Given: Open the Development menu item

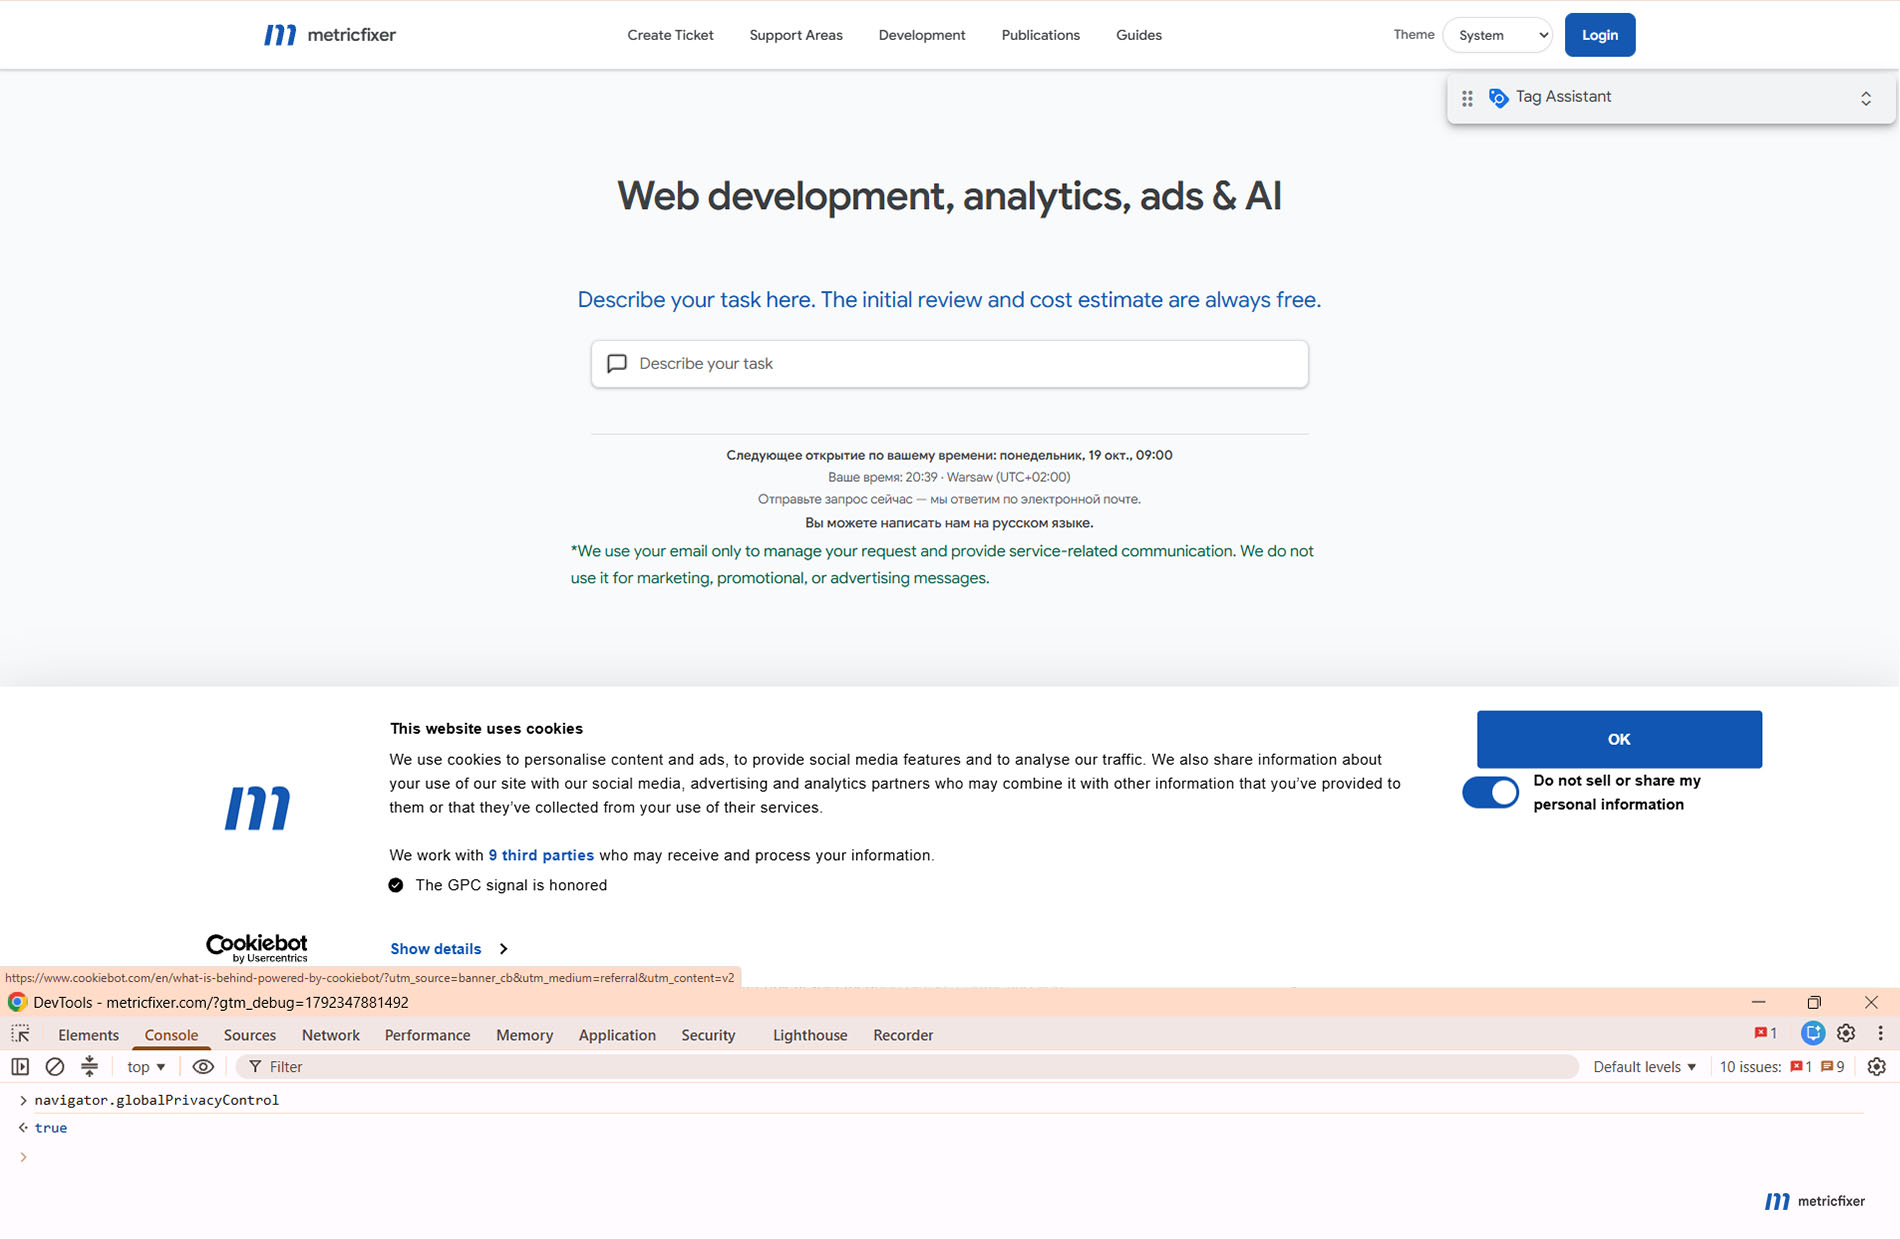Looking at the screenshot, I should [922, 35].
